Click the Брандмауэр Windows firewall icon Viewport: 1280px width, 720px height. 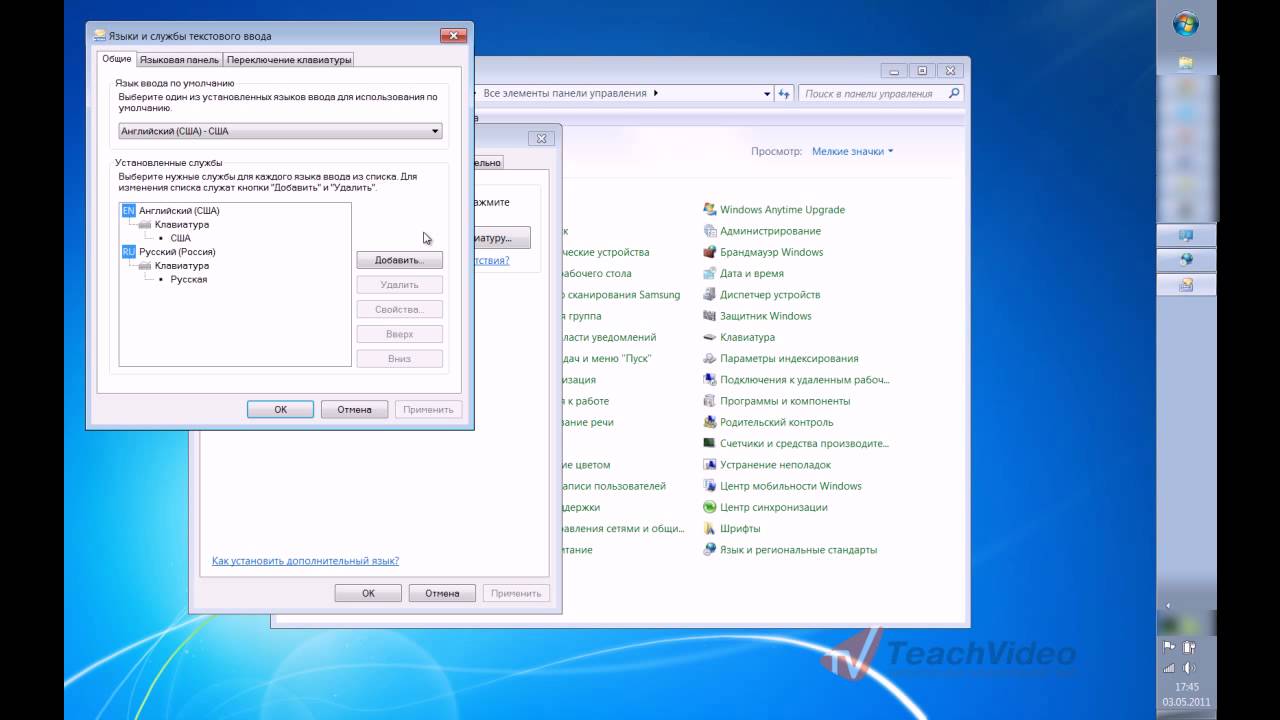(x=710, y=252)
